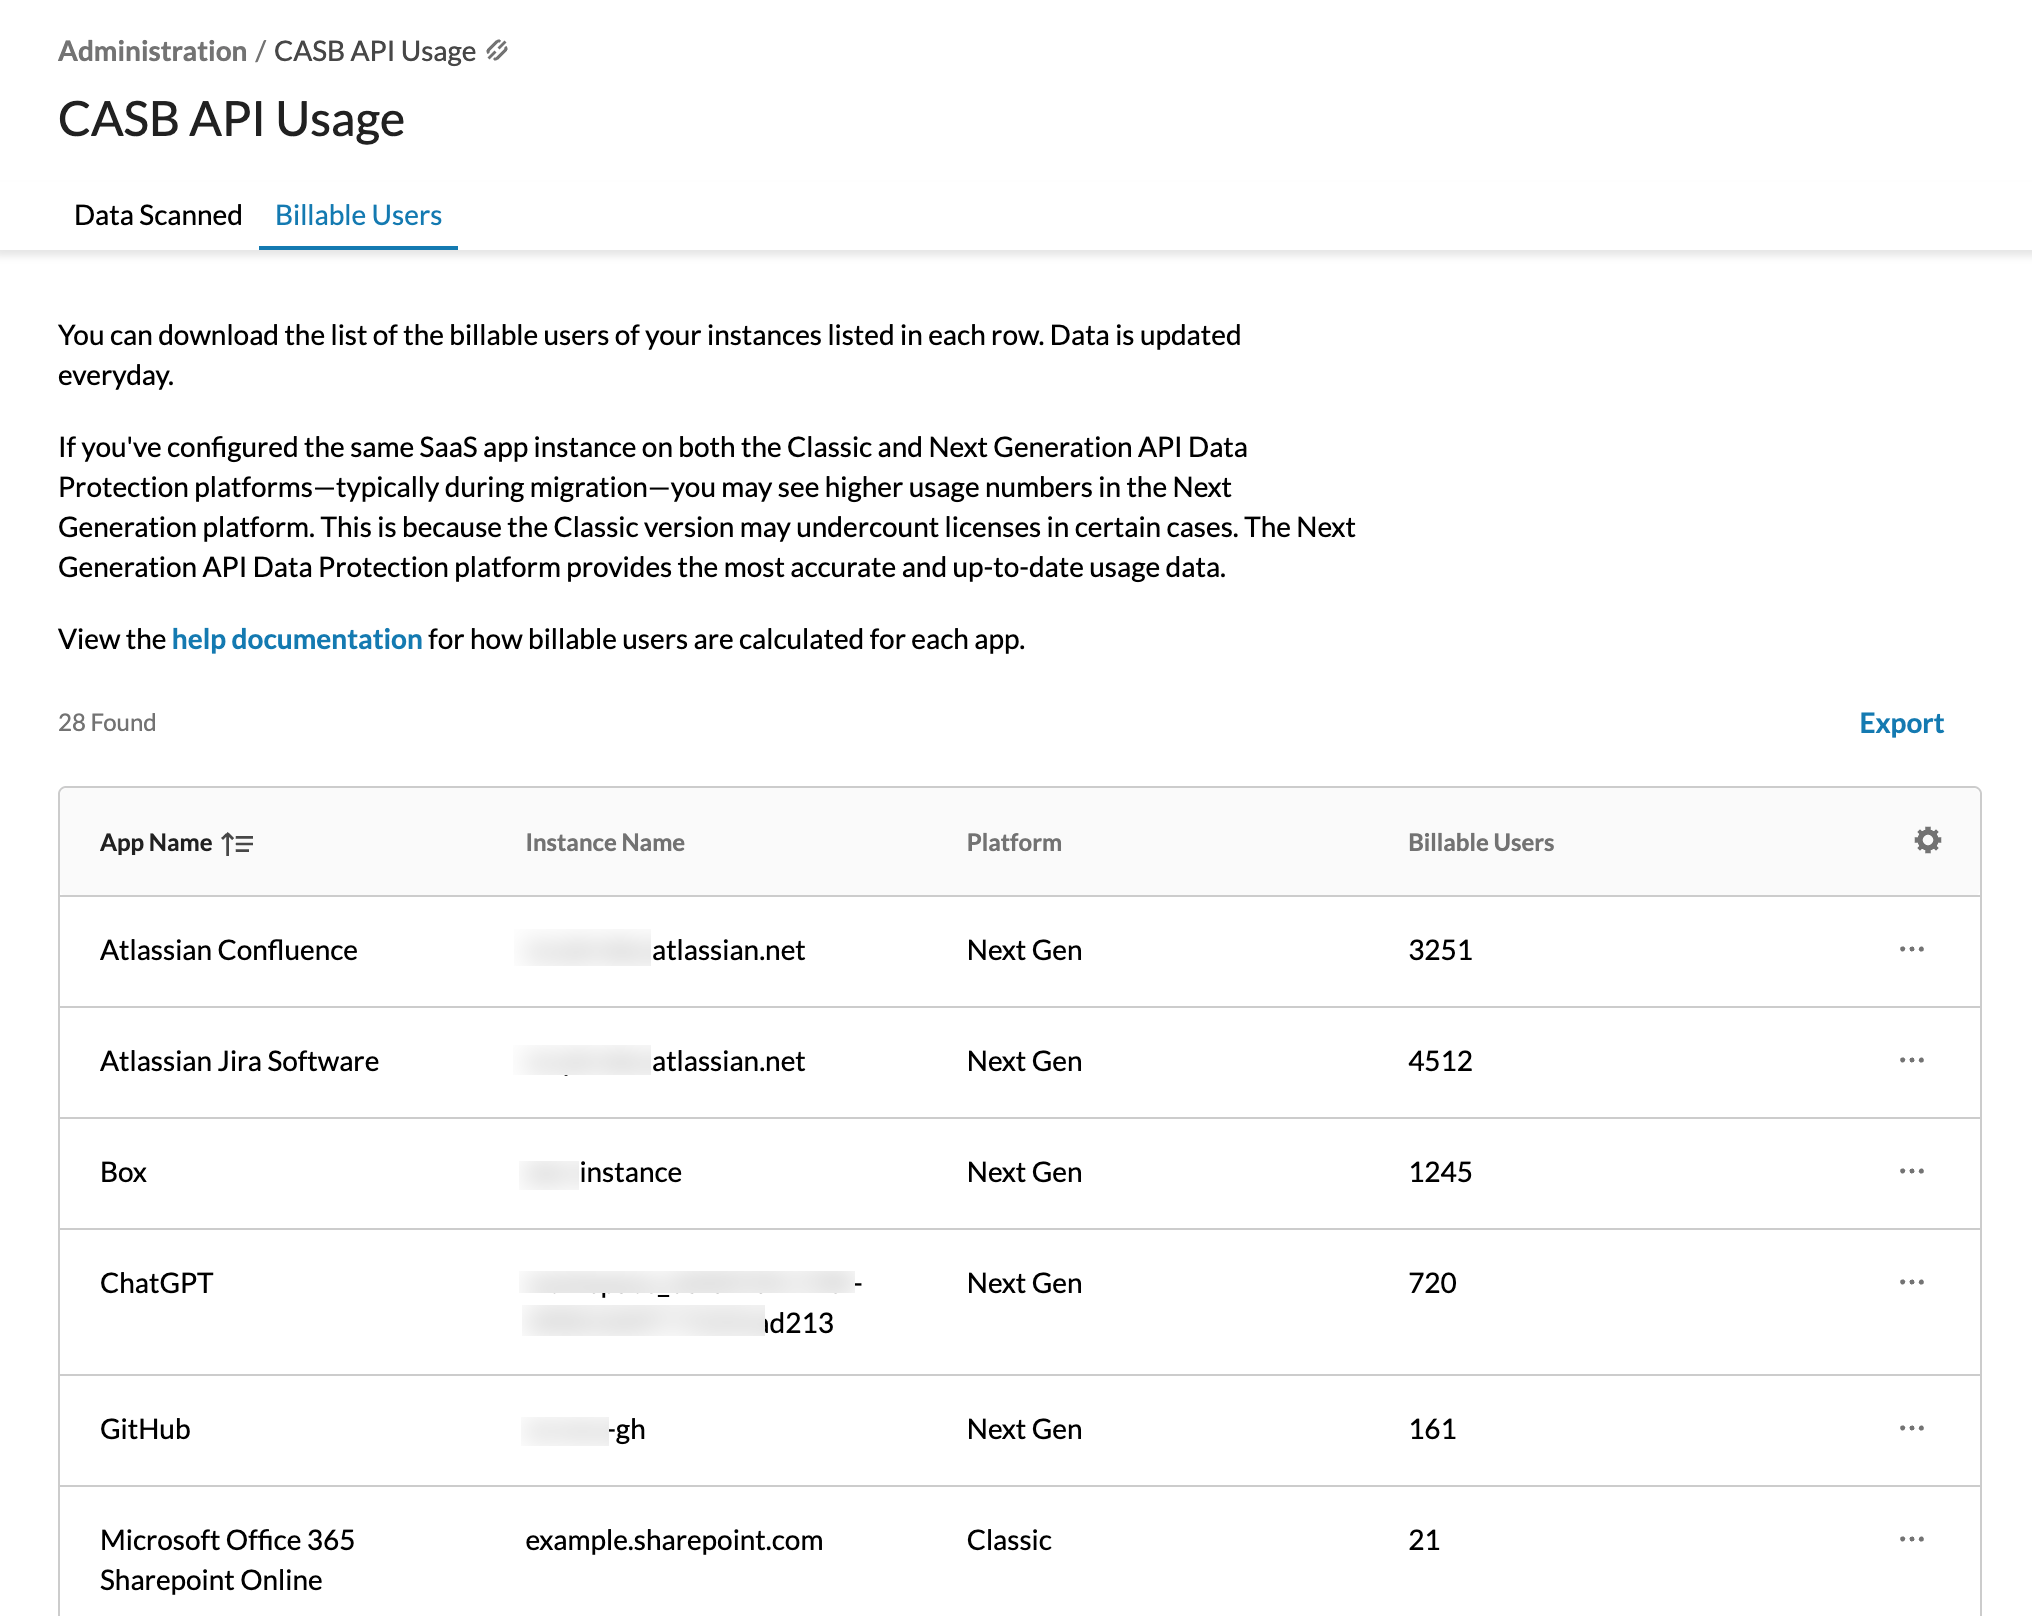The image size is (2032, 1616).
Task: Open the actions dropdown for Microsoft Office 365 Sharepoint Online
Action: [x=1911, y=1539]
